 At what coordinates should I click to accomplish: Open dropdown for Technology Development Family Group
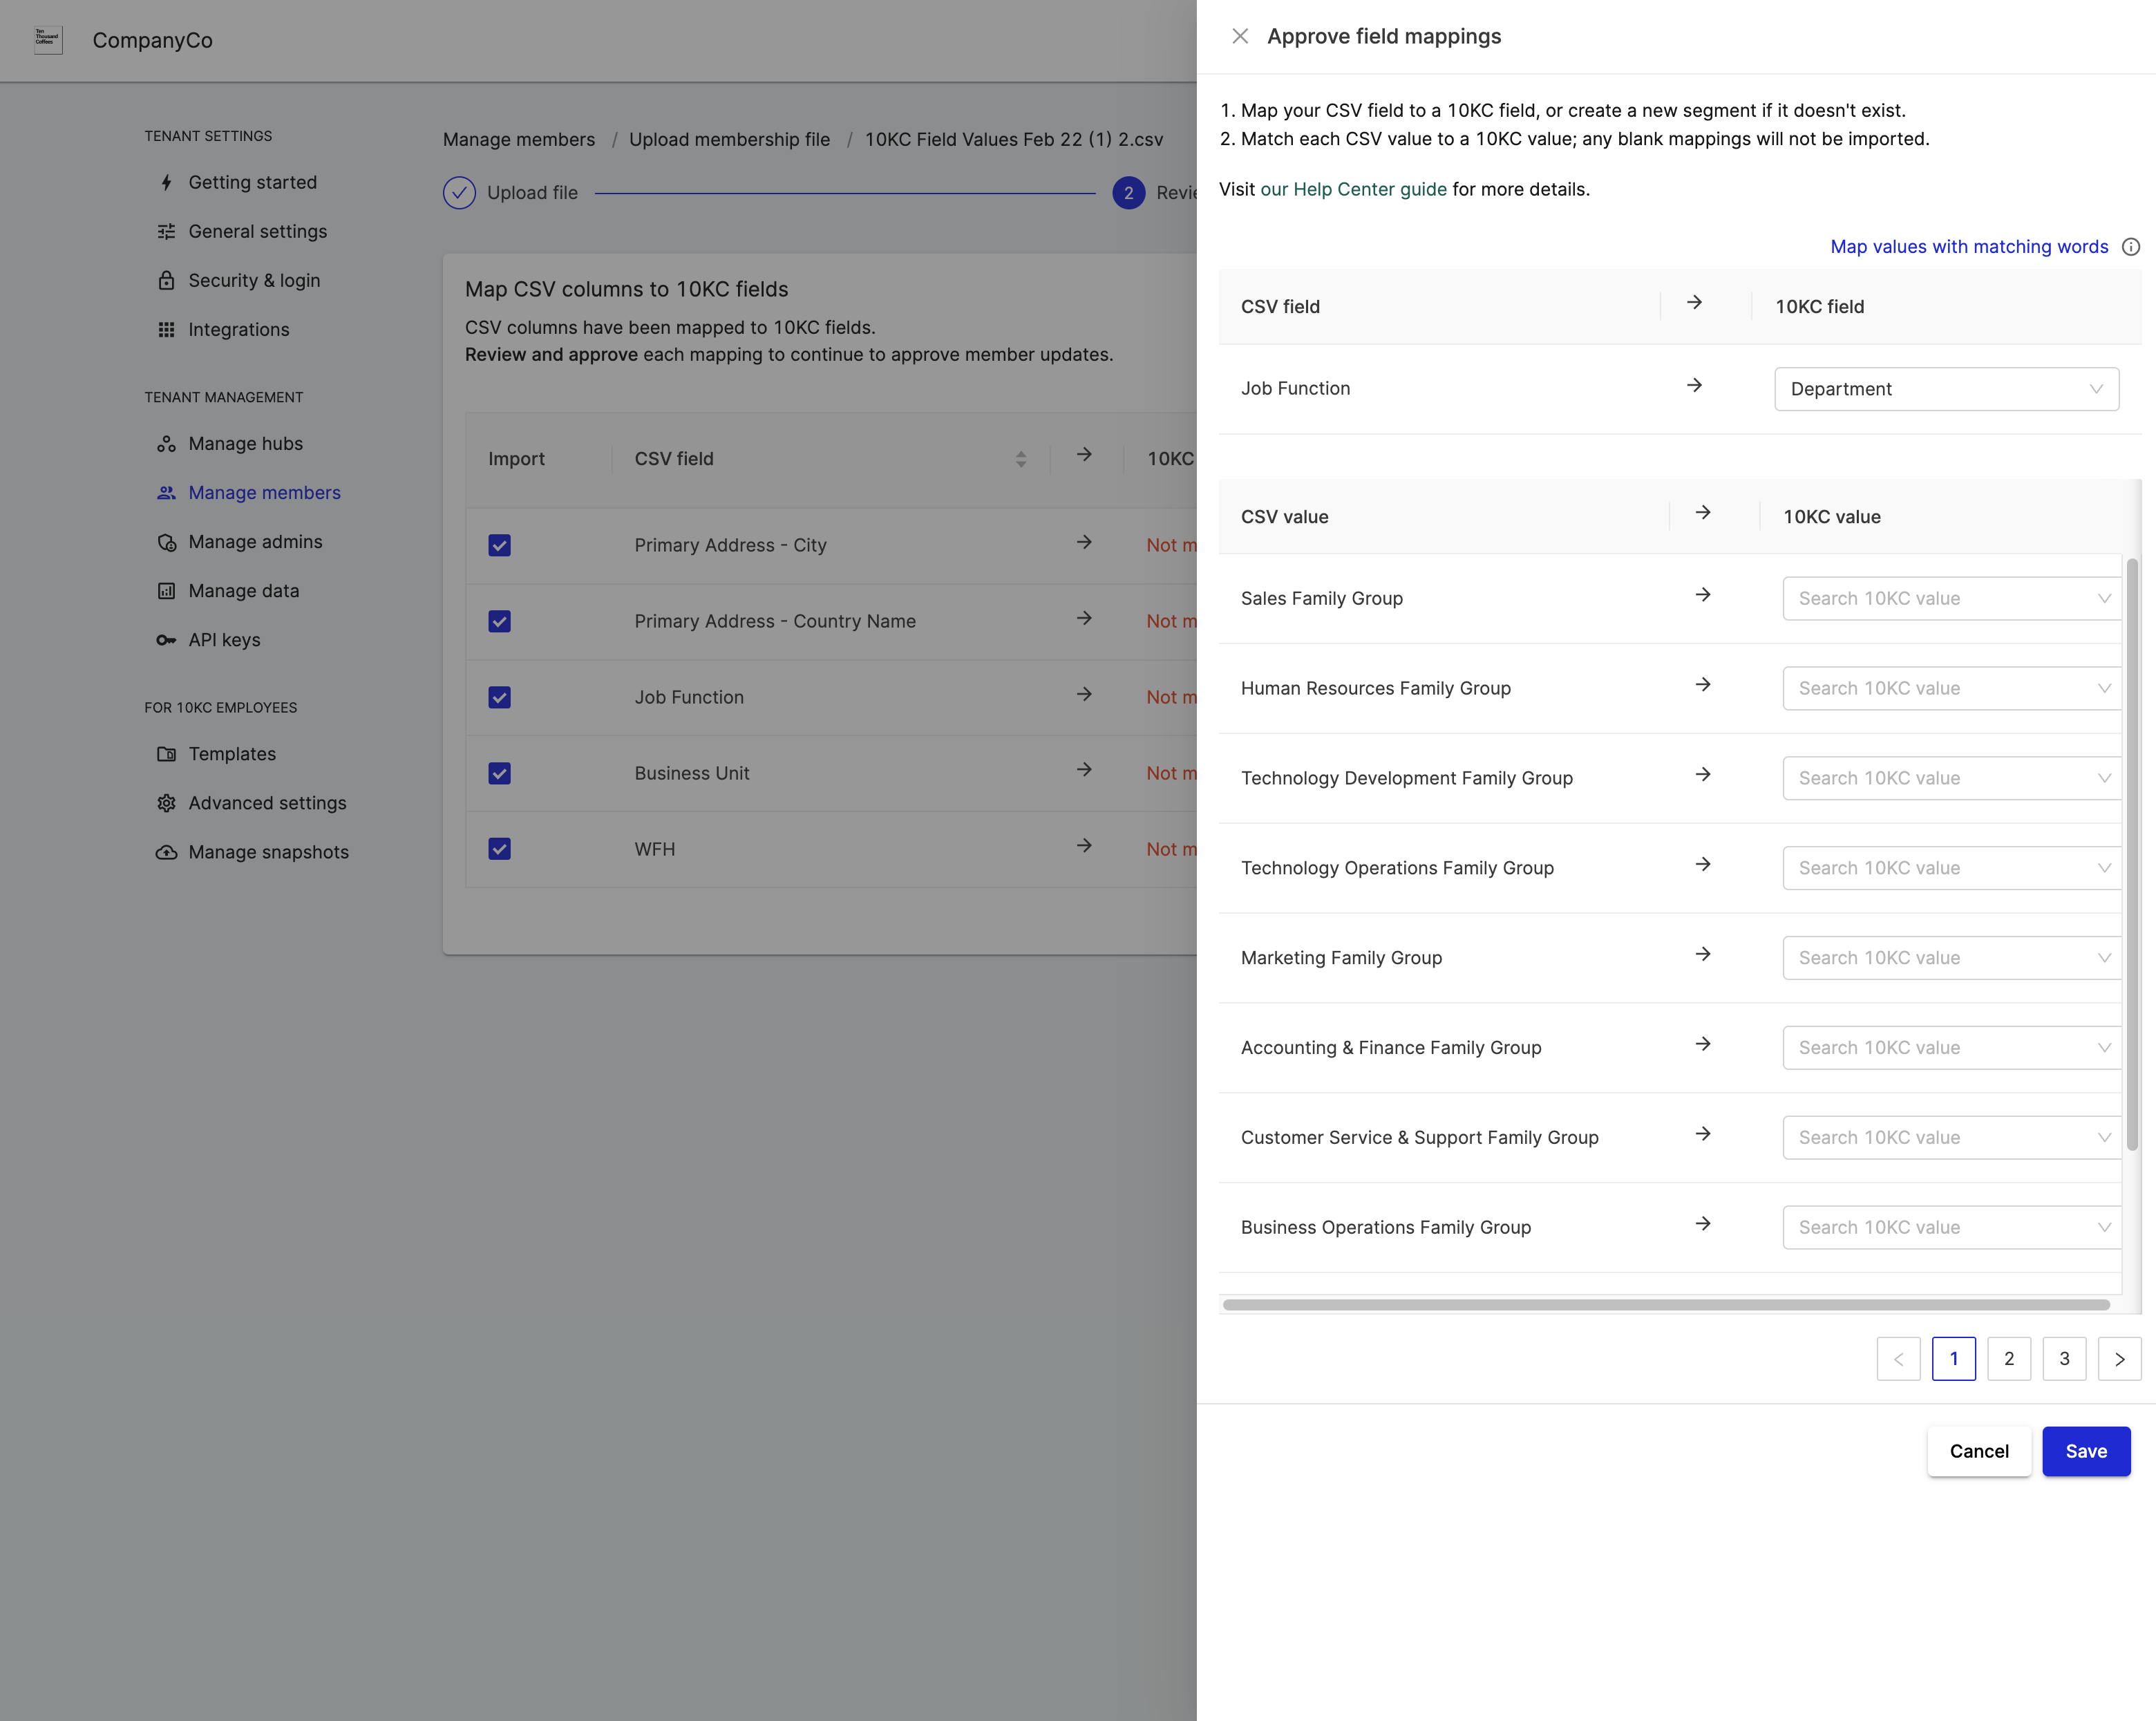coord(1951,778)
